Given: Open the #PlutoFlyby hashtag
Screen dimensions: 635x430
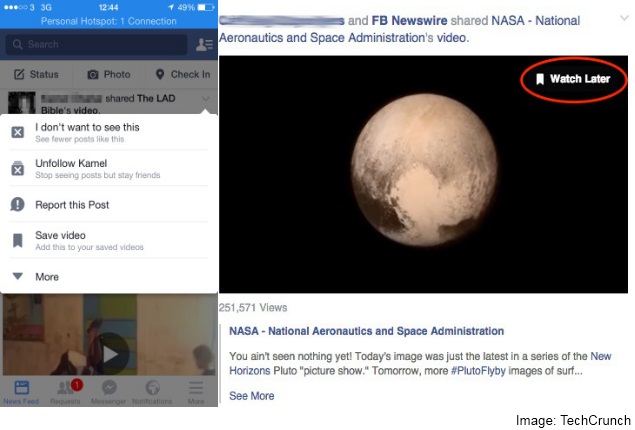Looking at the screenshot, I should pyautogui.click(x=478, y=371).
